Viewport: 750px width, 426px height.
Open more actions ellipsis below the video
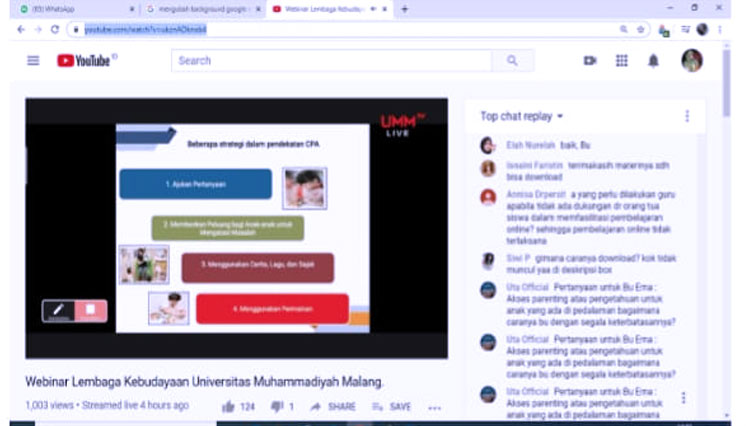(x=434, y=408)
